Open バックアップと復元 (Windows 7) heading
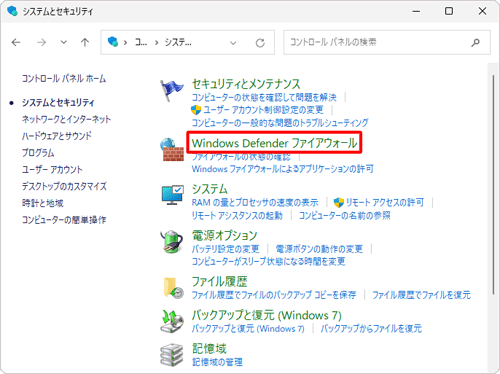The image size is (500, 374). (267, 315)
